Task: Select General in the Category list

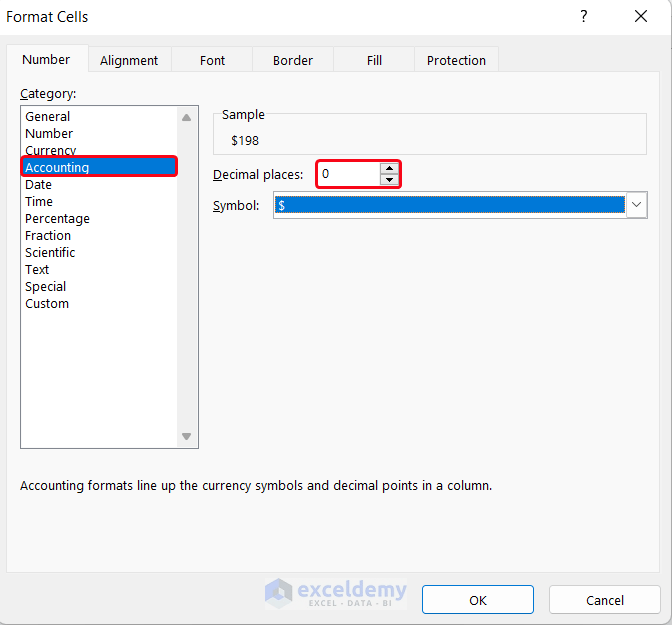Action: (99, 117)
